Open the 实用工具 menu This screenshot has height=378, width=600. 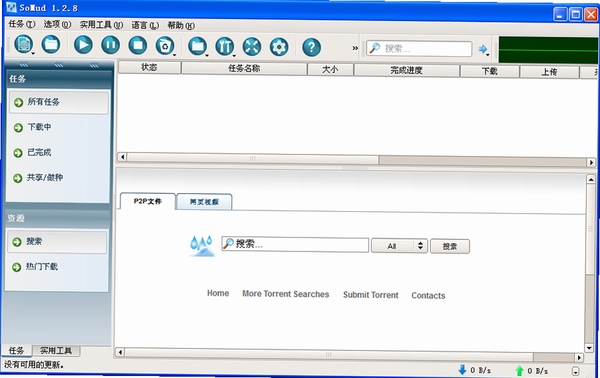pyautogui.click(x=101, y=25)
